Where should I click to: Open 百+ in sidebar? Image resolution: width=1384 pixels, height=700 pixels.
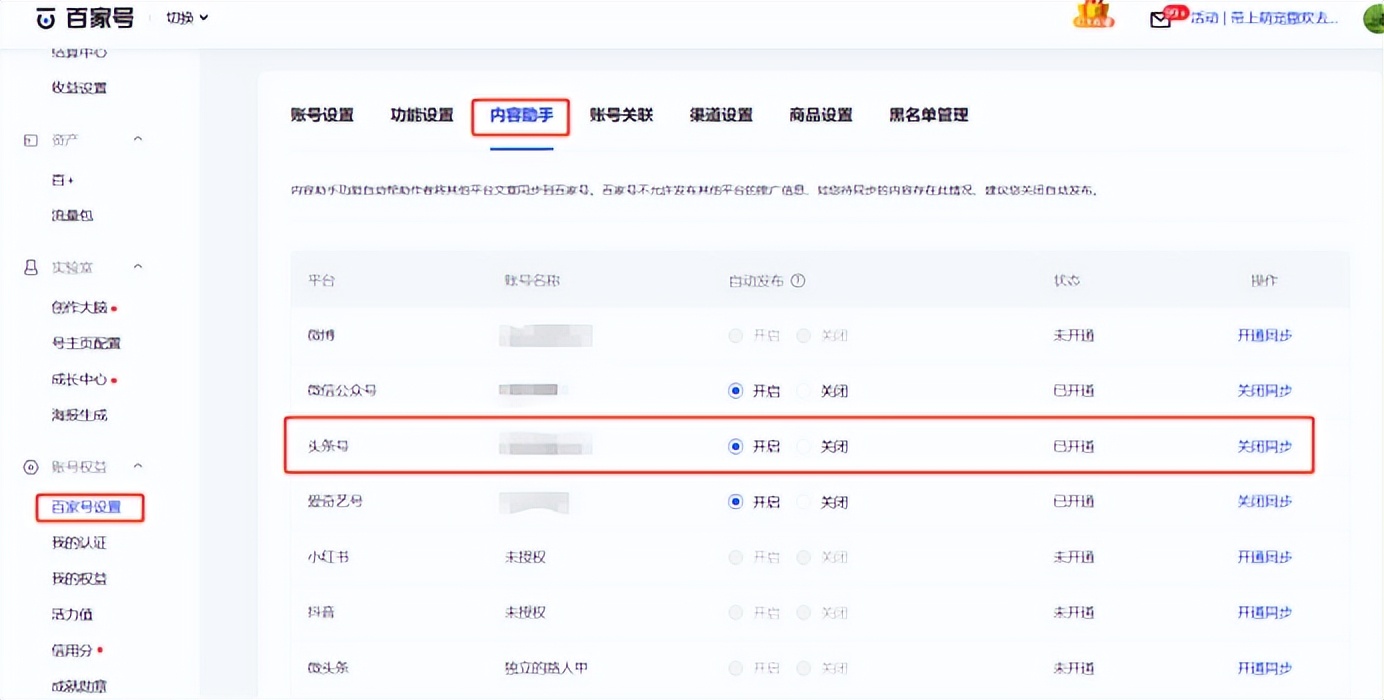pyautogui.click(x=63, y=180)
